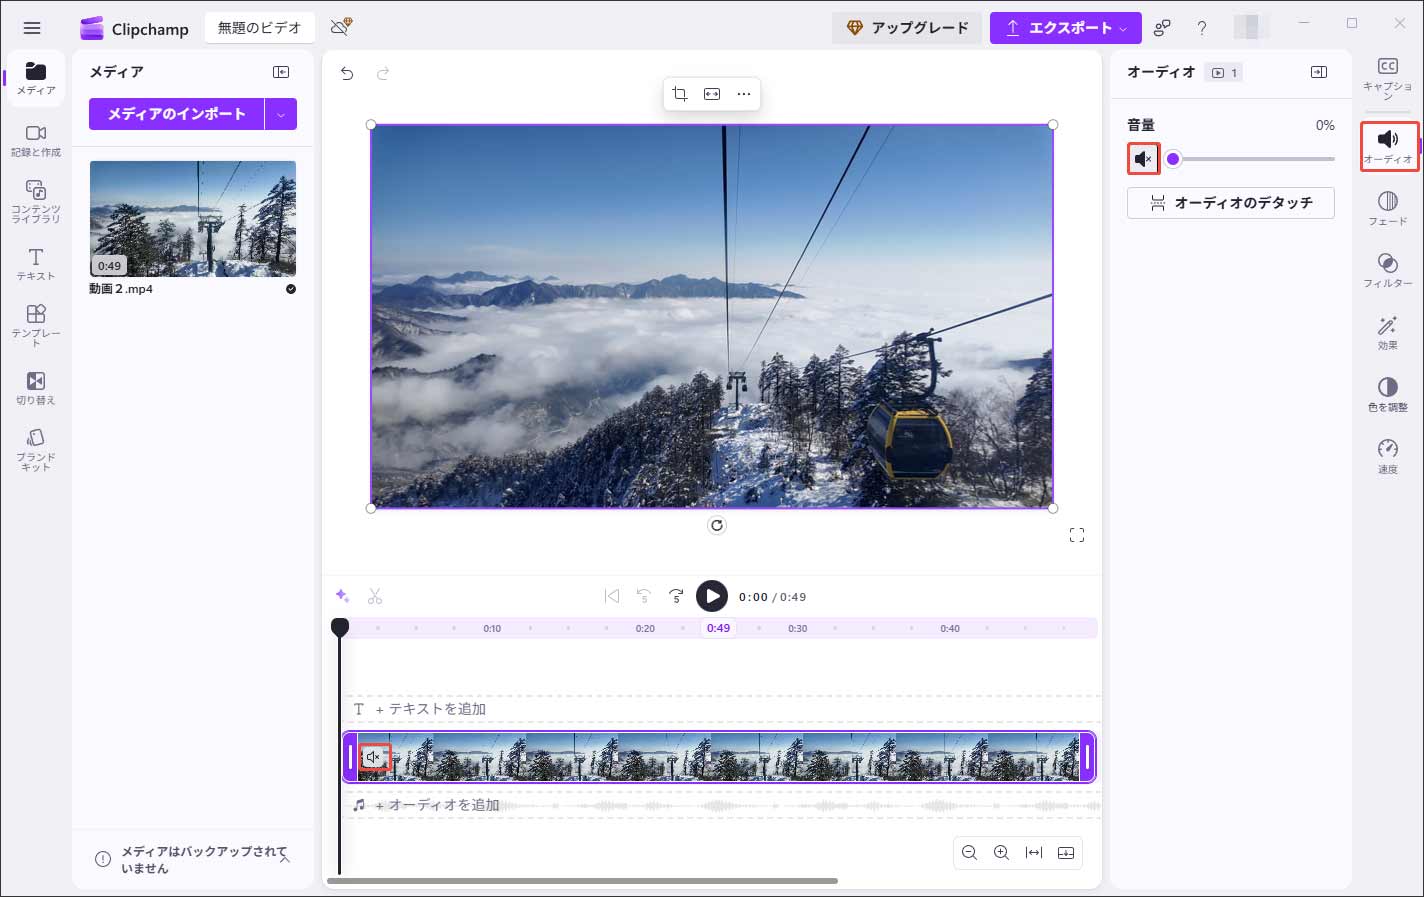Open the メディアのインポート dropdown arrow

click(282, 113)
